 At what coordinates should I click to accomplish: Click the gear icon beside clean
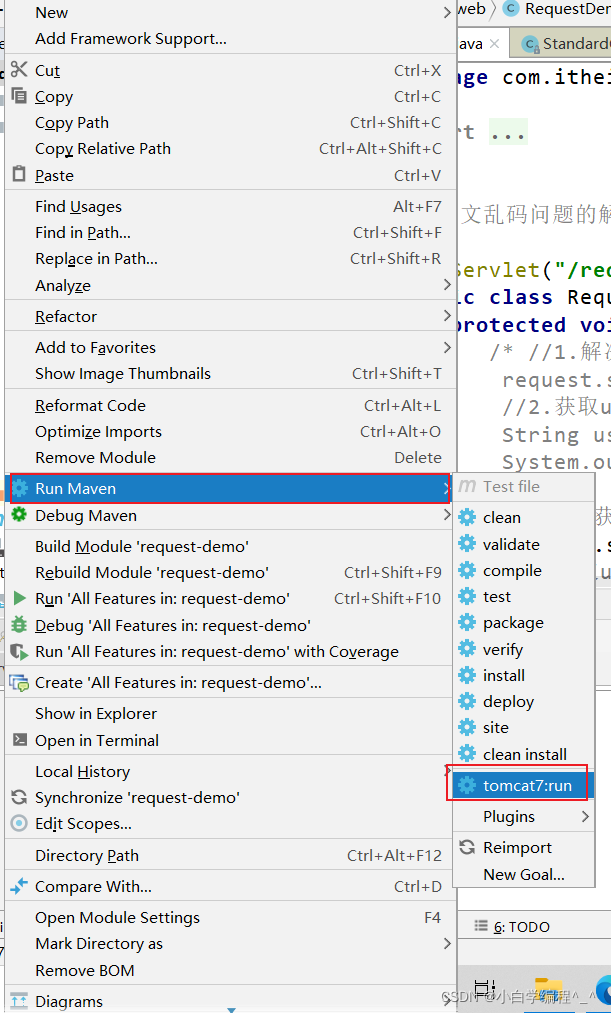(x=467, y=517)
